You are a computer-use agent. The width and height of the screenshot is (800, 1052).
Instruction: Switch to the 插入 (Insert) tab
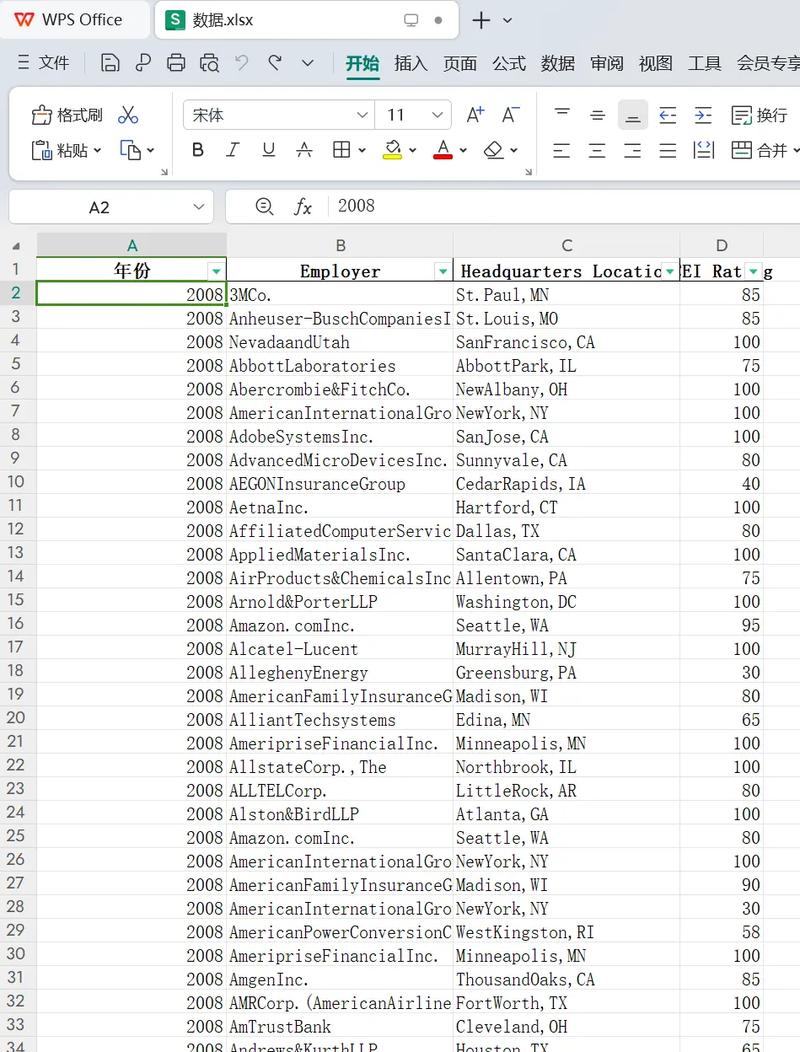click(410, 63)
